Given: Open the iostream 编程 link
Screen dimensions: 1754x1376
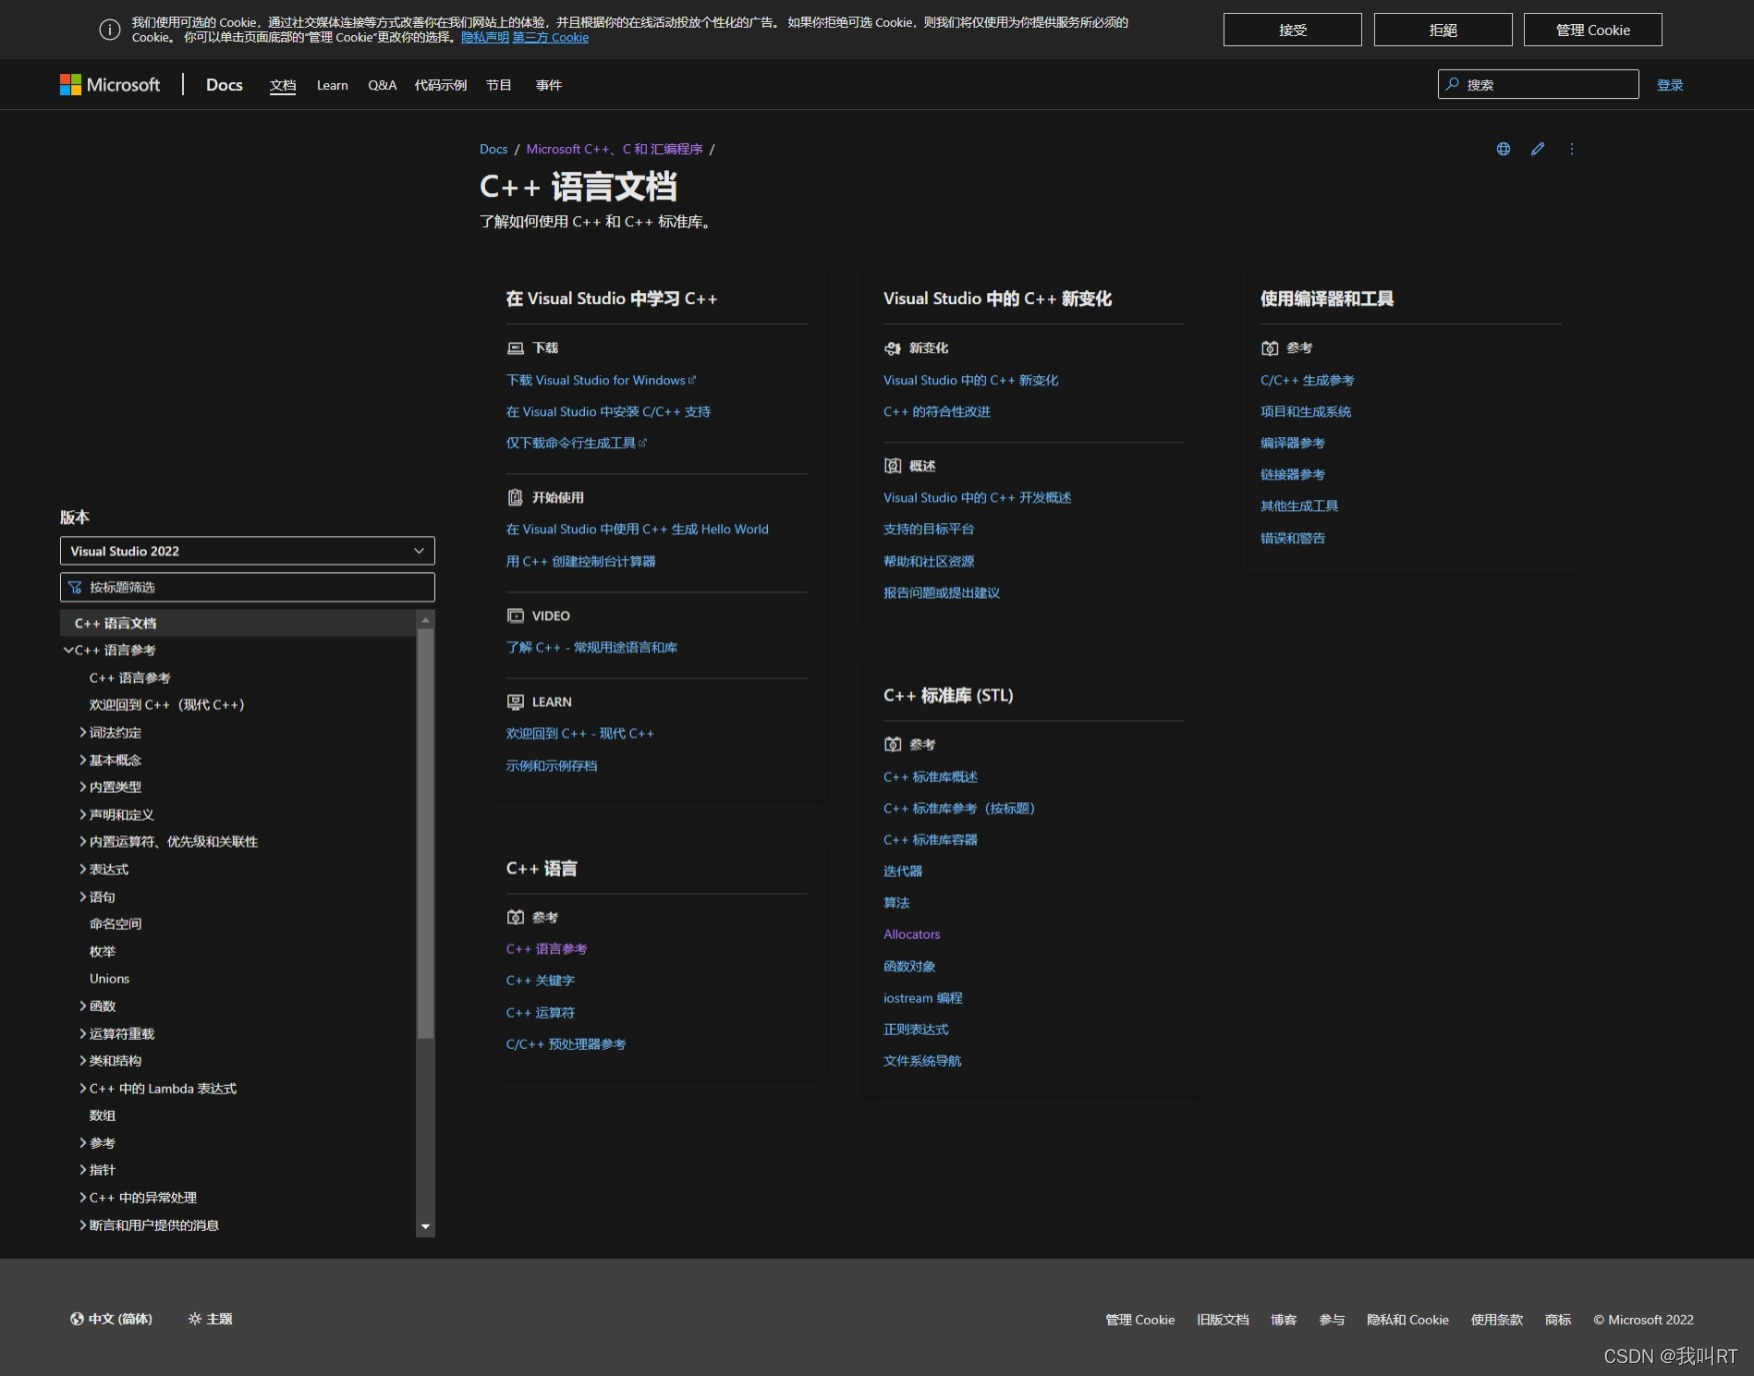Looking at the screenshot, I should (x=923, y=998).
